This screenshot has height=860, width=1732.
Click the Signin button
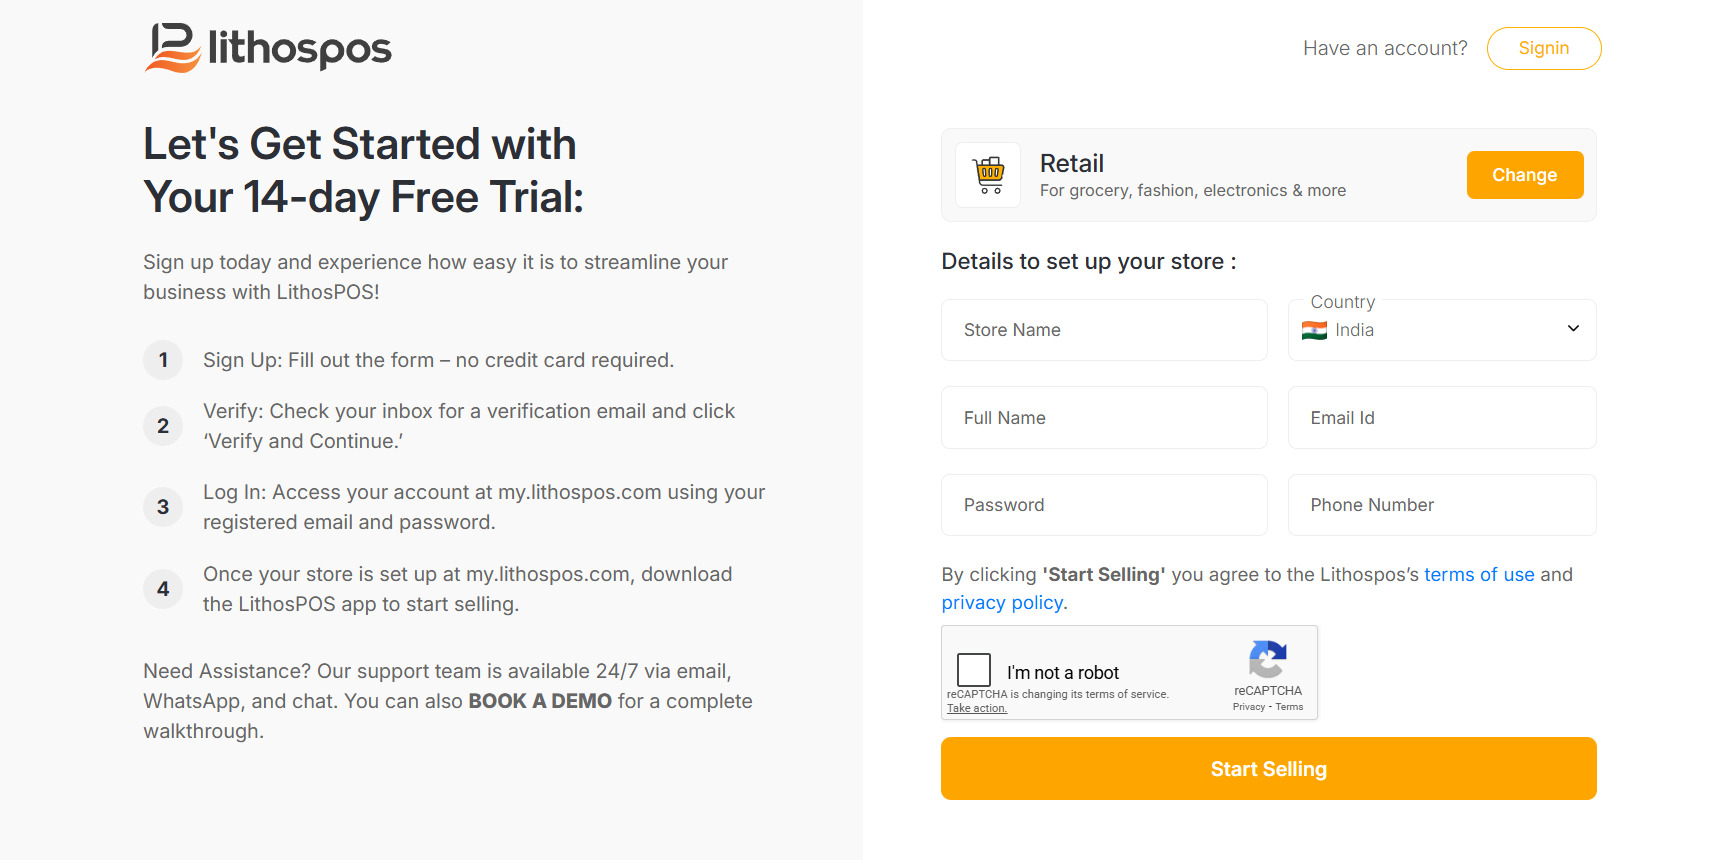coord(1543,48)
